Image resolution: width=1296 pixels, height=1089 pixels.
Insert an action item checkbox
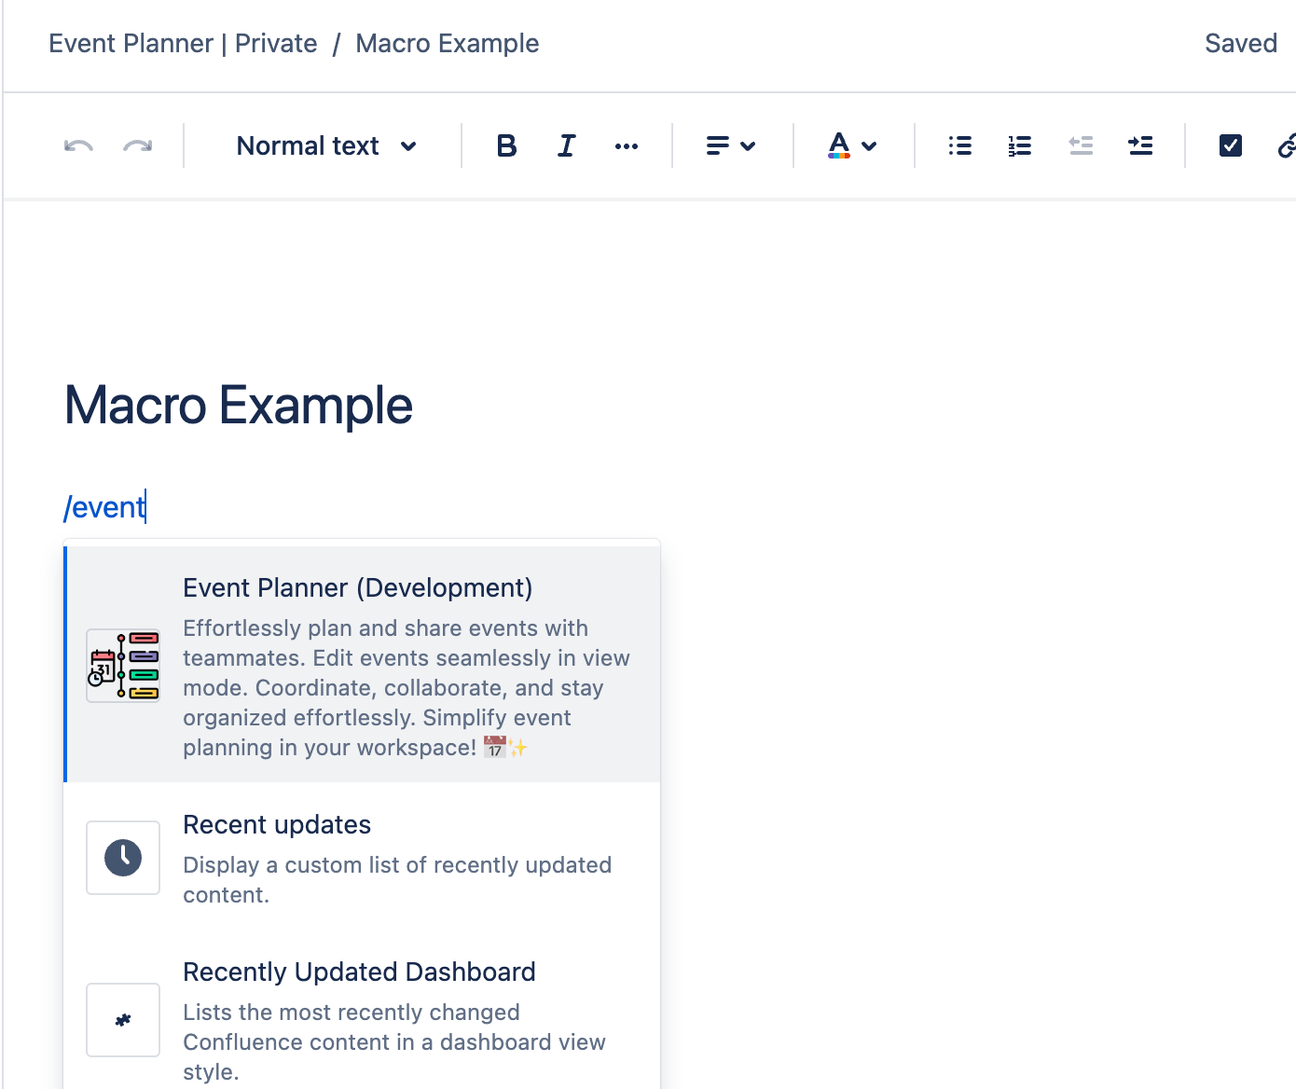[1230, 146]
